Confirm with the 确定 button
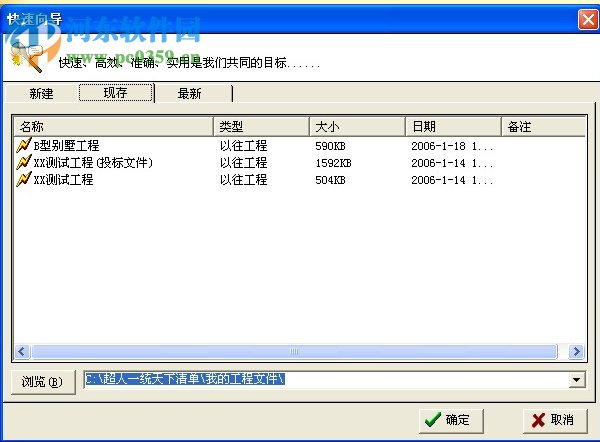Screen dimensions: 600x442 click(451, 421)
